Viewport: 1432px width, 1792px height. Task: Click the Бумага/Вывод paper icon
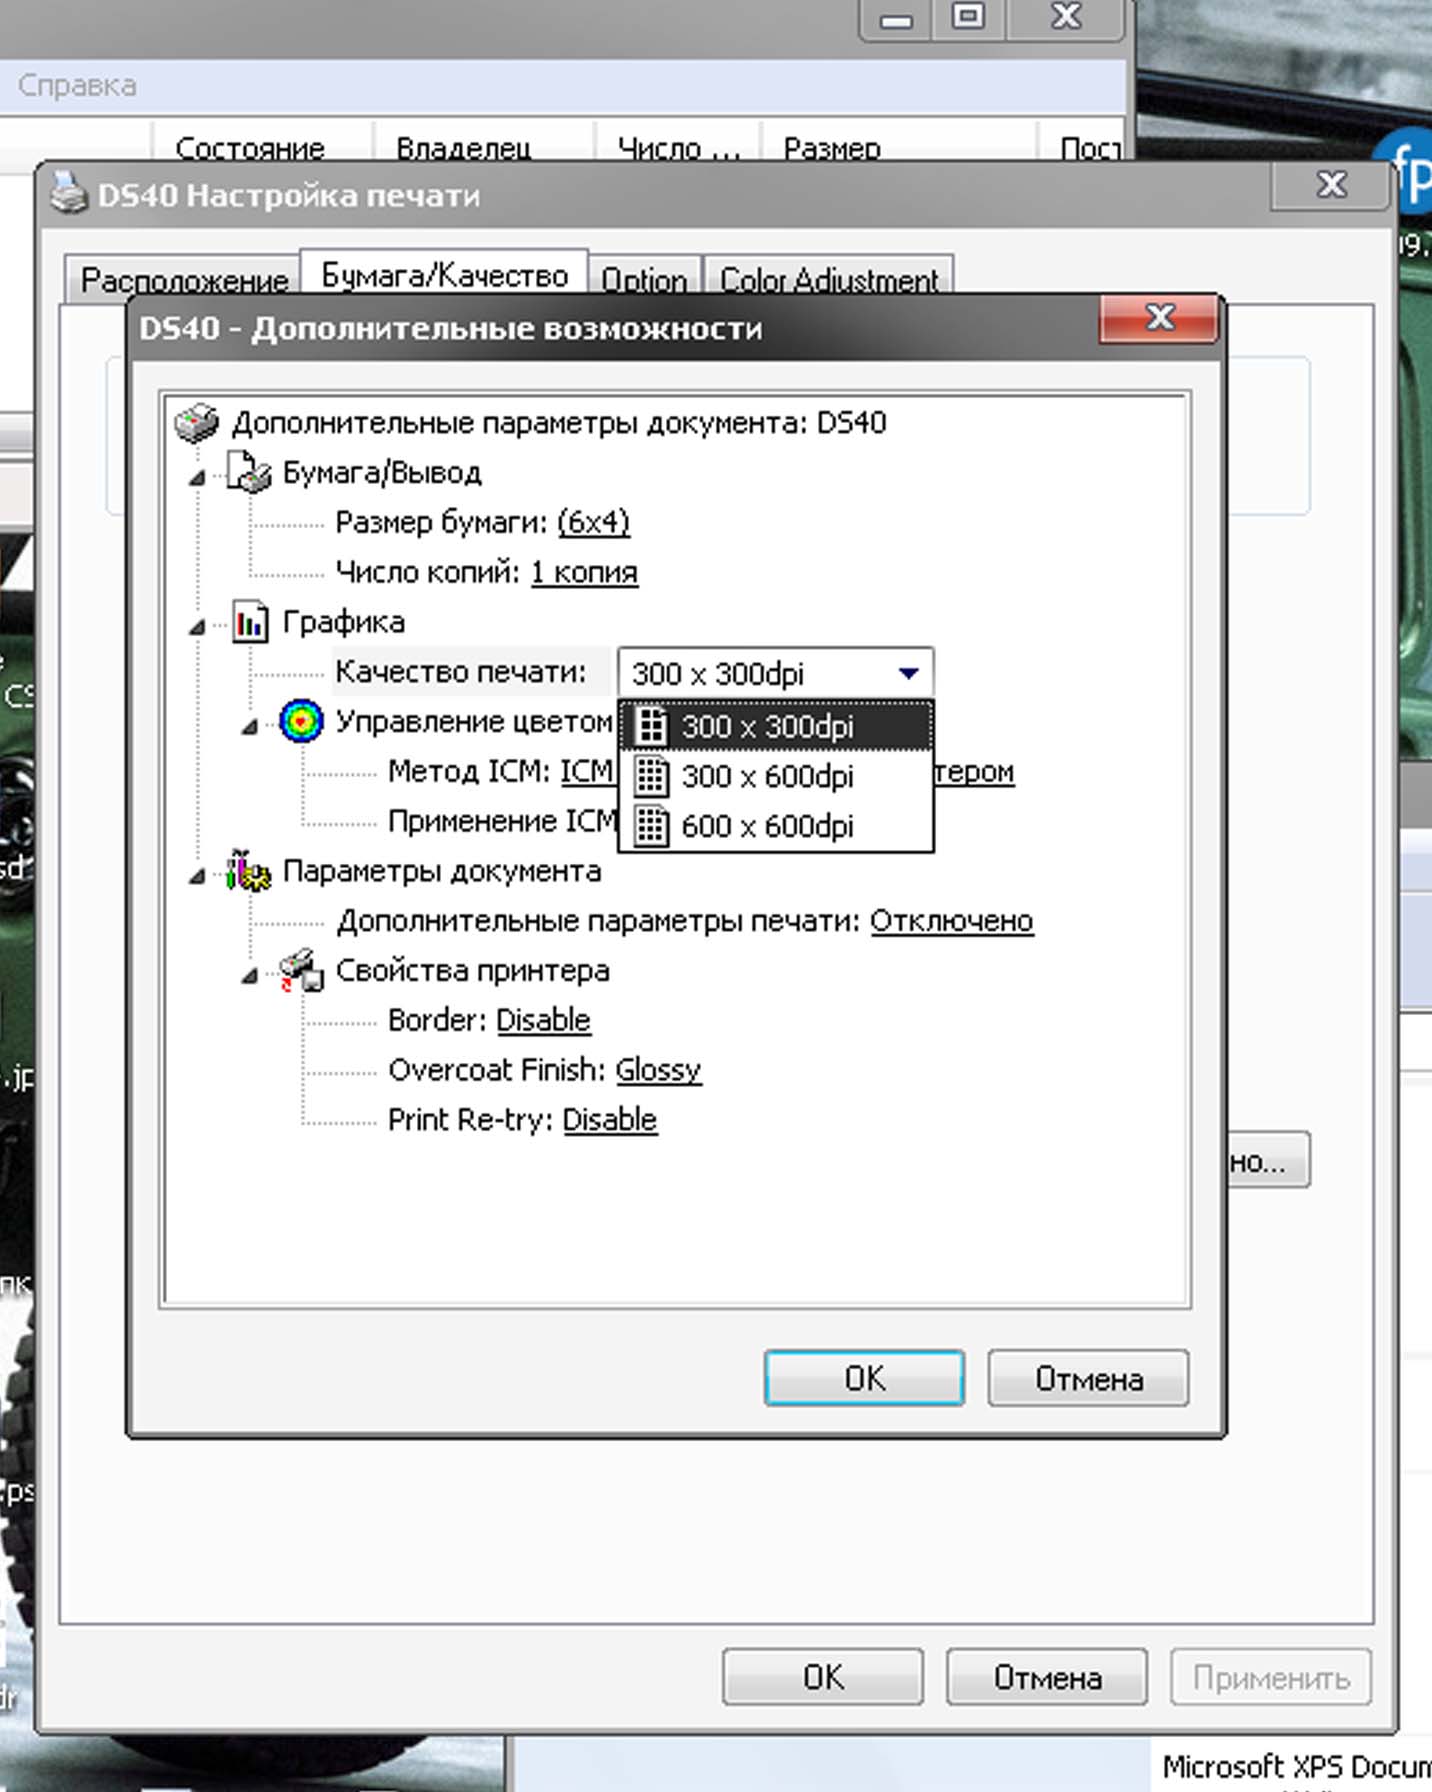tap(249, 473)
